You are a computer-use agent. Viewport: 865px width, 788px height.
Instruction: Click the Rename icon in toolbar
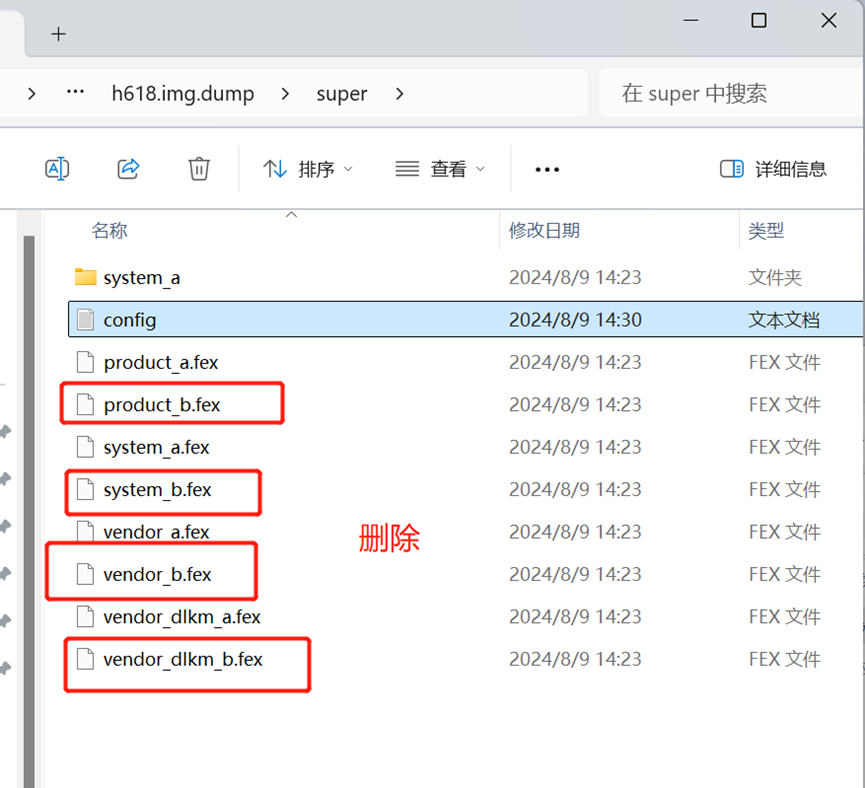coord(57,169)
